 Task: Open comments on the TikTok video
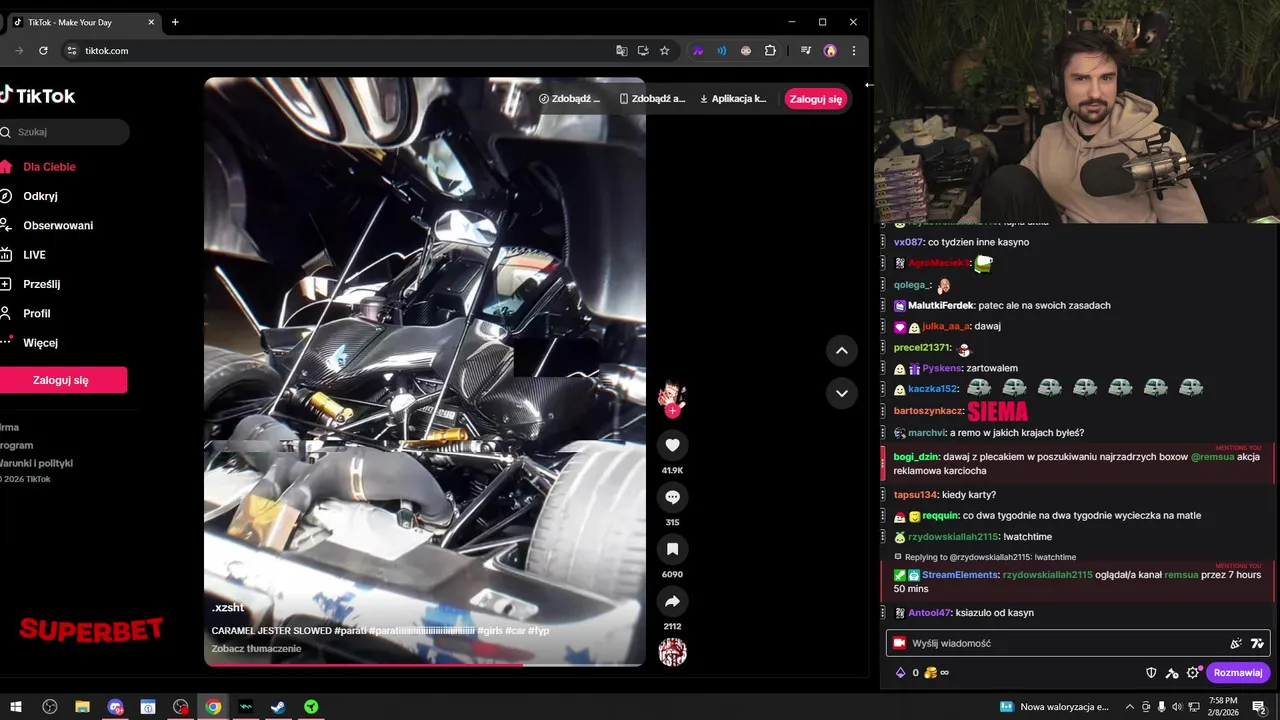(x=672, y=497)
